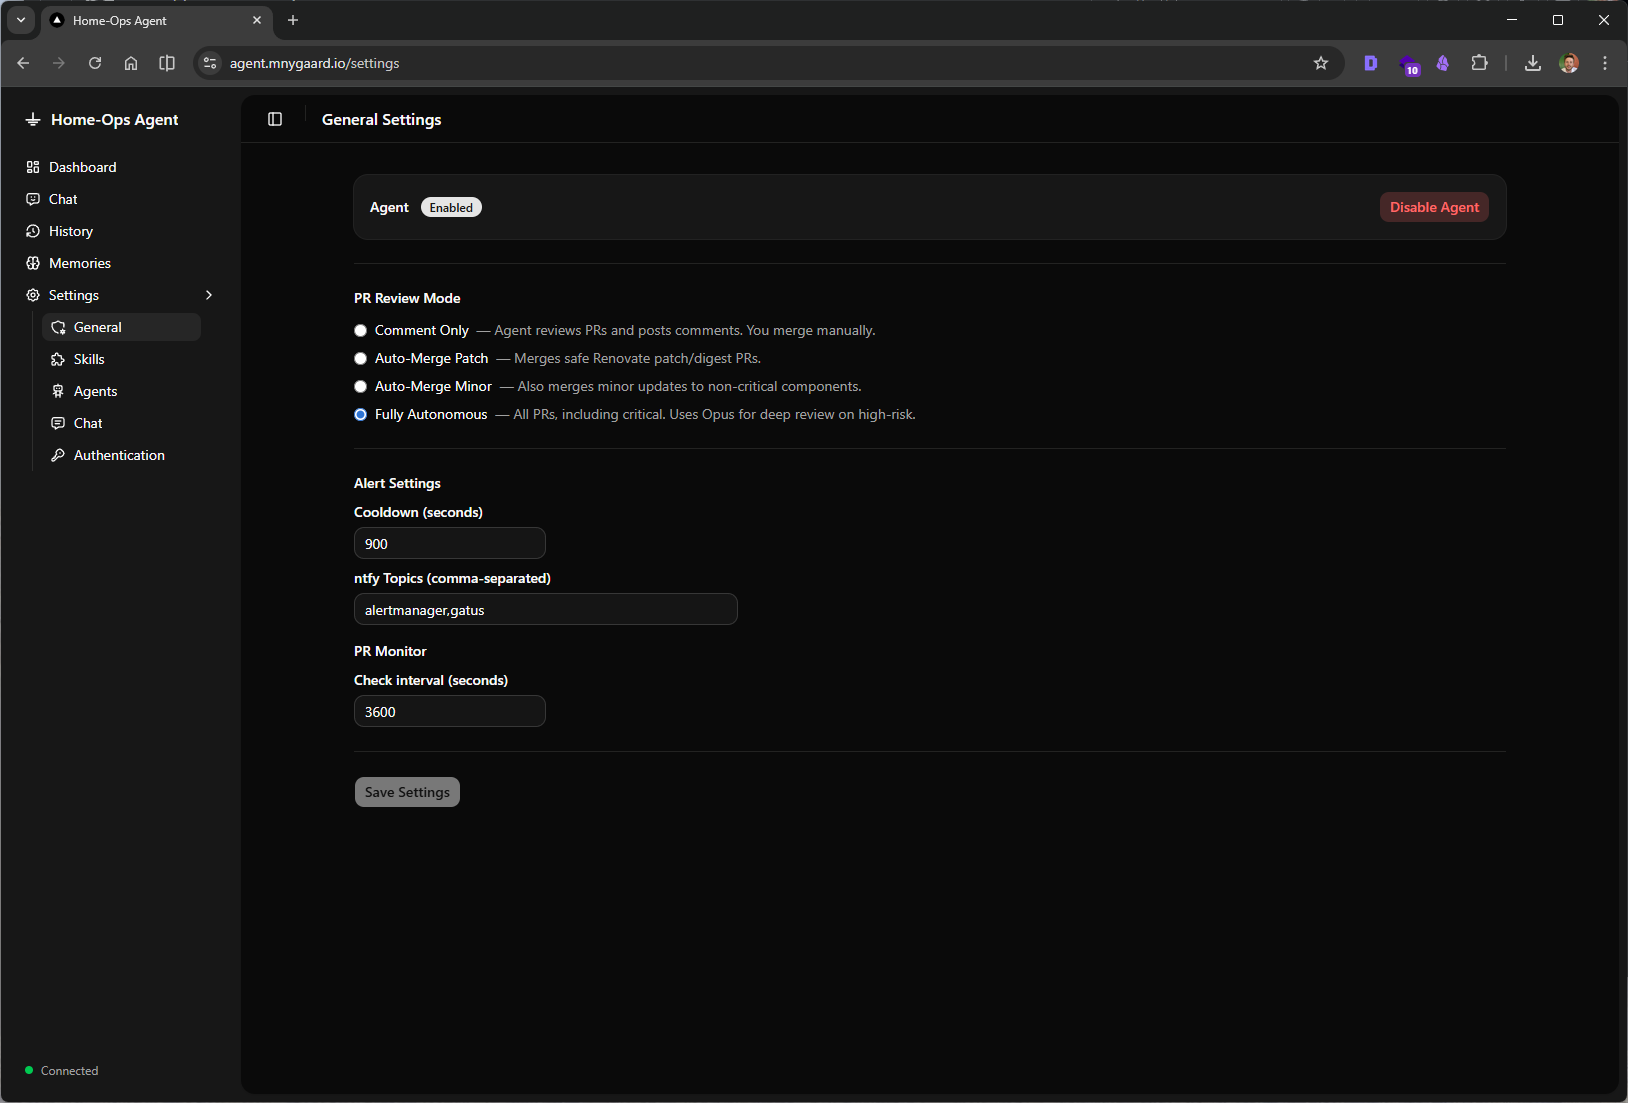
Task: Click the browser home icon
Action: pyautogui.click(x=131, y=63)
